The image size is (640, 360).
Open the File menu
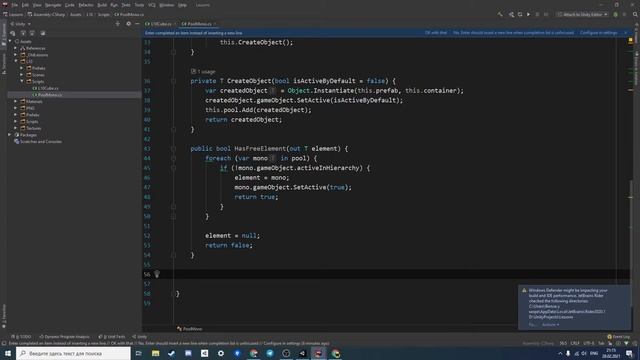pos(15,5)
